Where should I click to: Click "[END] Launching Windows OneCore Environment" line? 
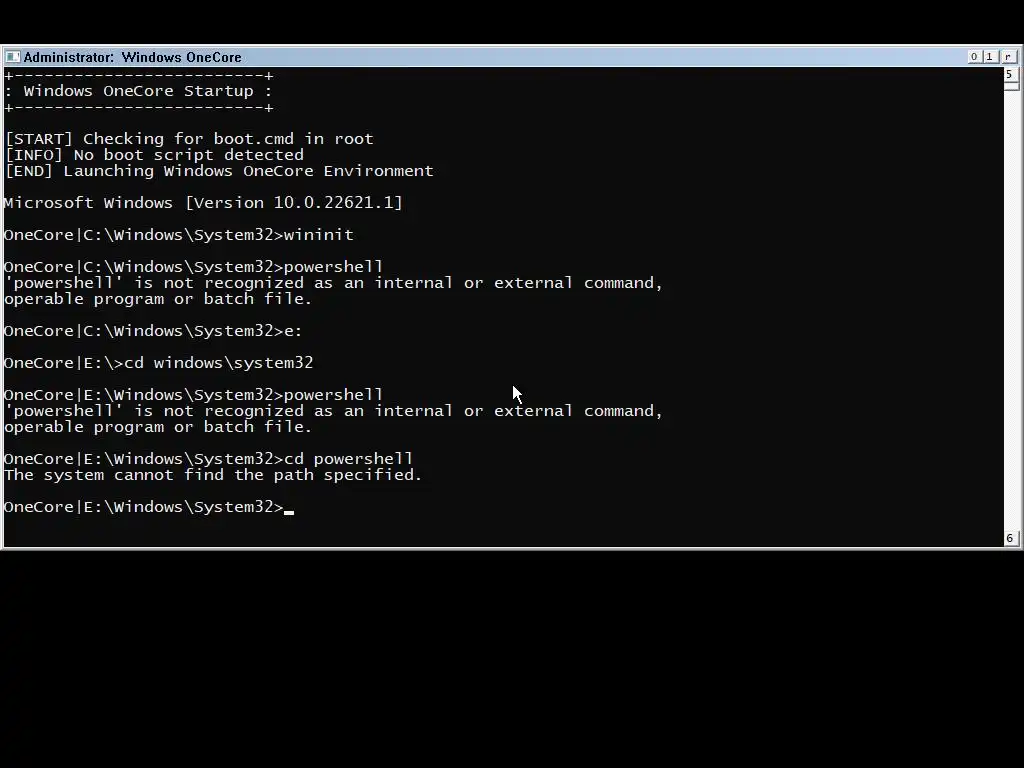(x=219, y=171)
